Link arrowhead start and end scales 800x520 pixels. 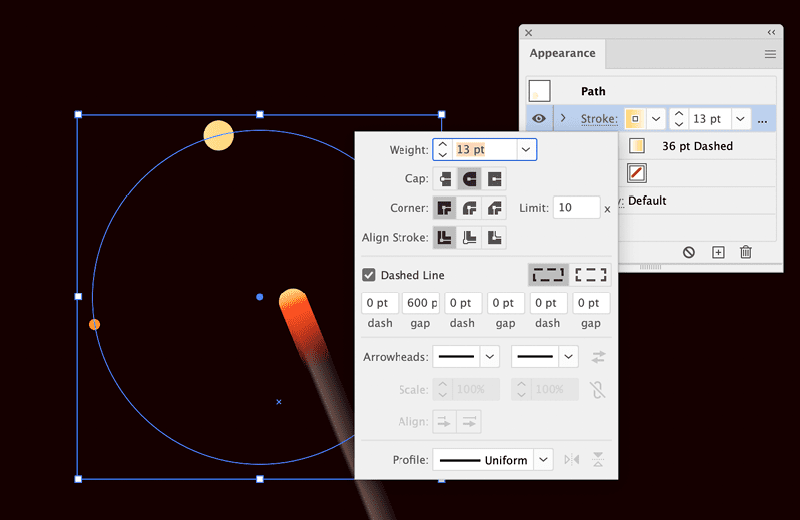[x=597, y=390]
